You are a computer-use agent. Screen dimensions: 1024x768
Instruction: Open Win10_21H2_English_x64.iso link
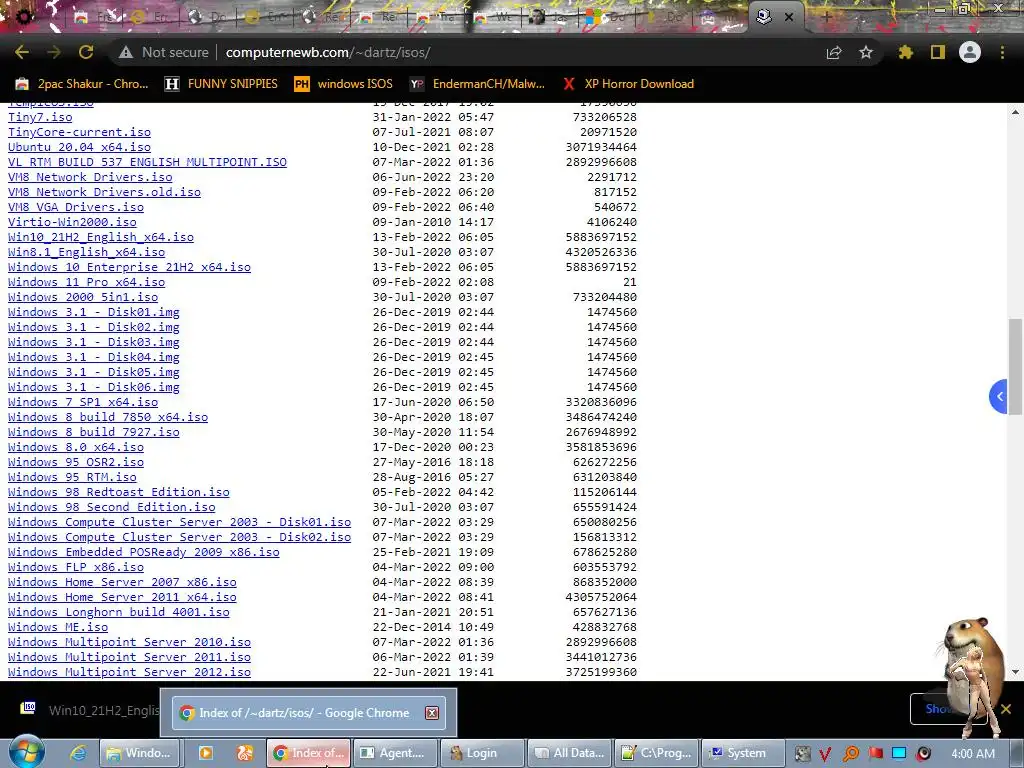coord(101,237)
